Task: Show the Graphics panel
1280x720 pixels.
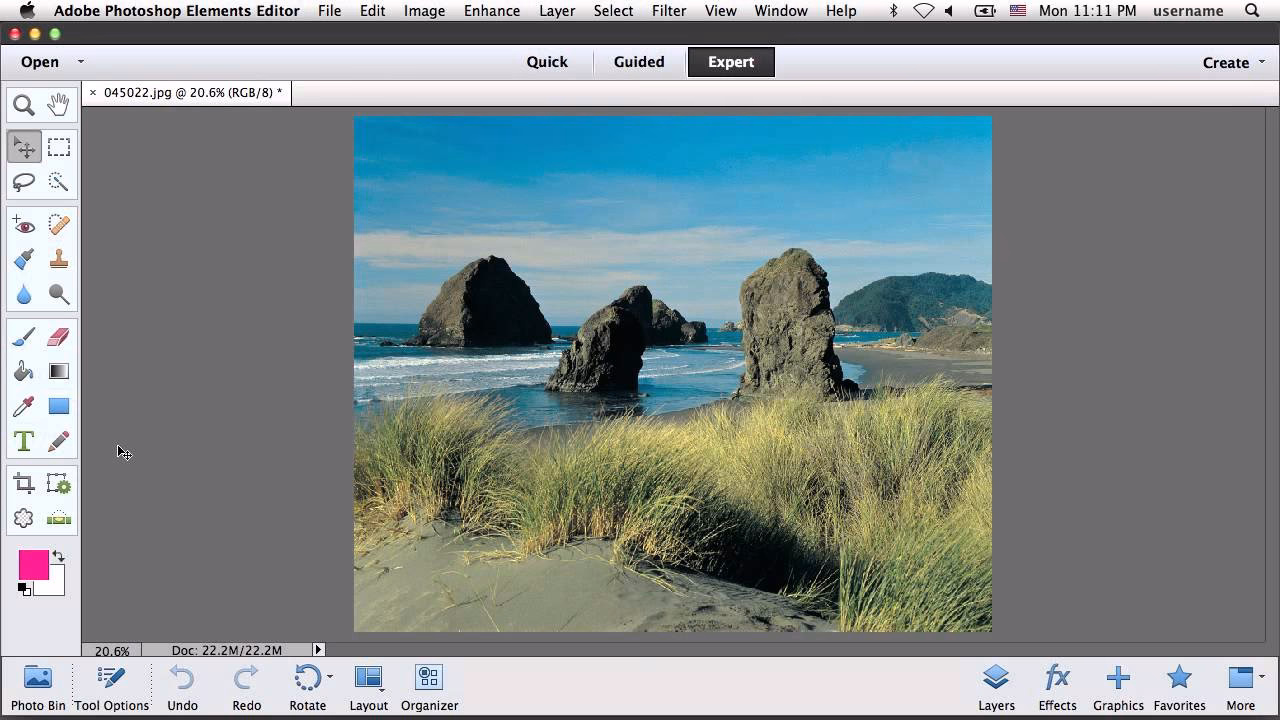Action: pyautogui.click(x=1118, y=687)
